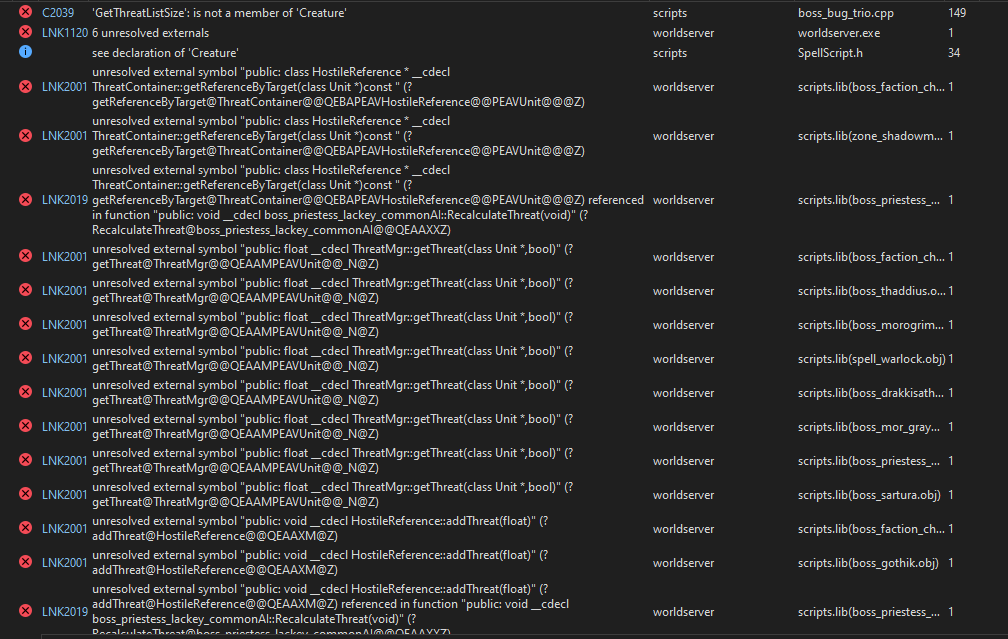Open the C2039 error code link
This screenshot has width=1008, height=639.
[x=58, y=13]
